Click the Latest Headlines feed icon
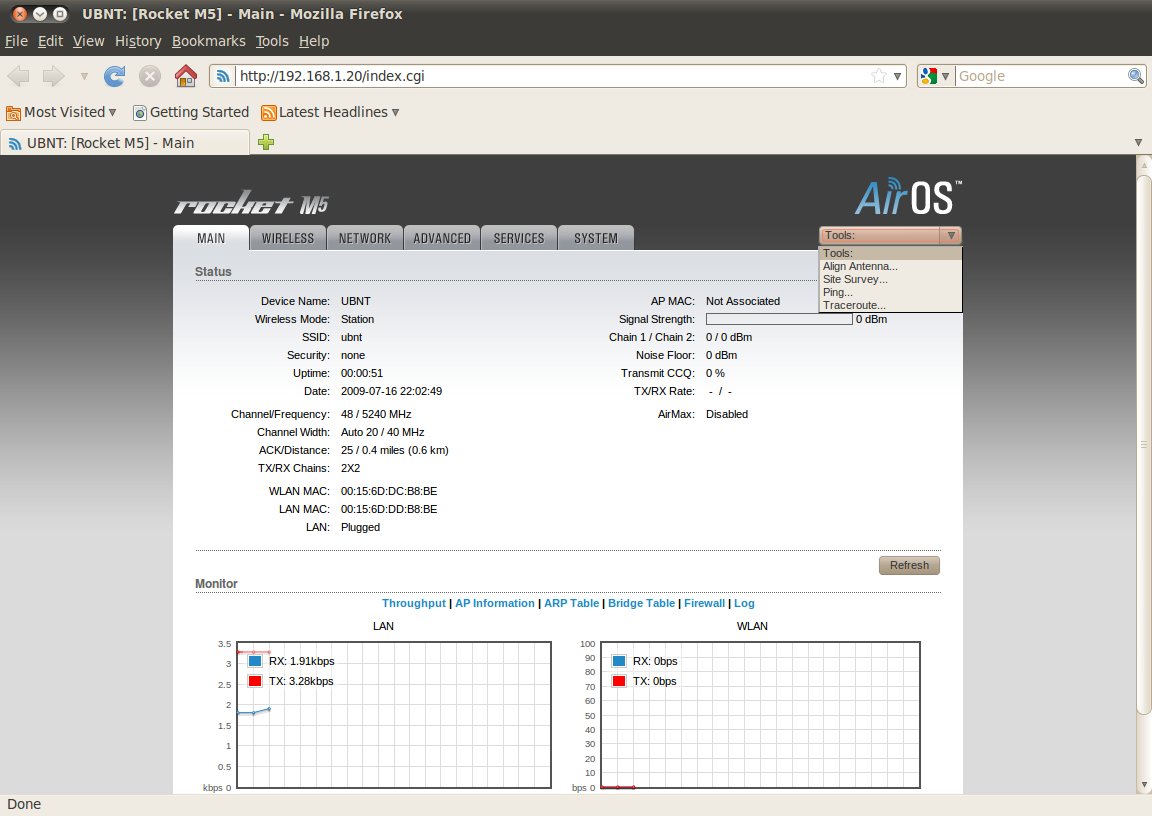Viewport: 1152px width, 816px height. (269, 112)
